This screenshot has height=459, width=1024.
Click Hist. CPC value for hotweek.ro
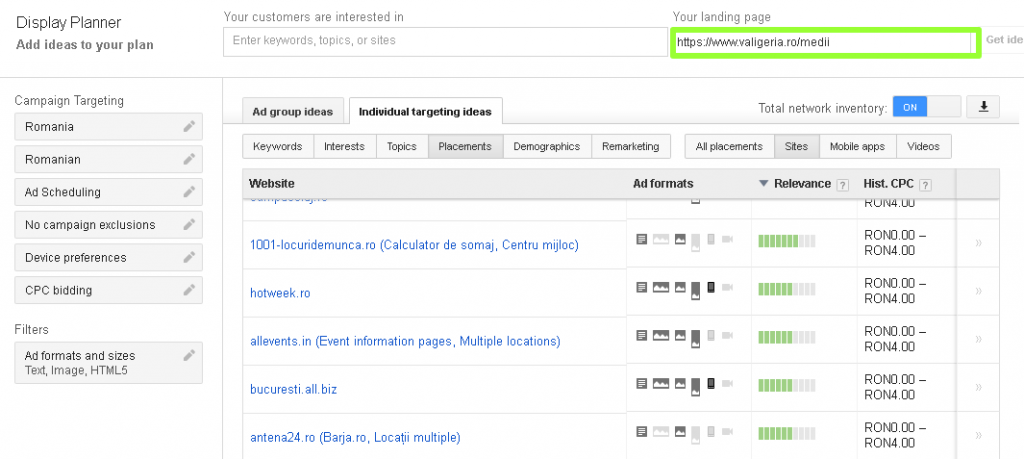coord(895,291)
